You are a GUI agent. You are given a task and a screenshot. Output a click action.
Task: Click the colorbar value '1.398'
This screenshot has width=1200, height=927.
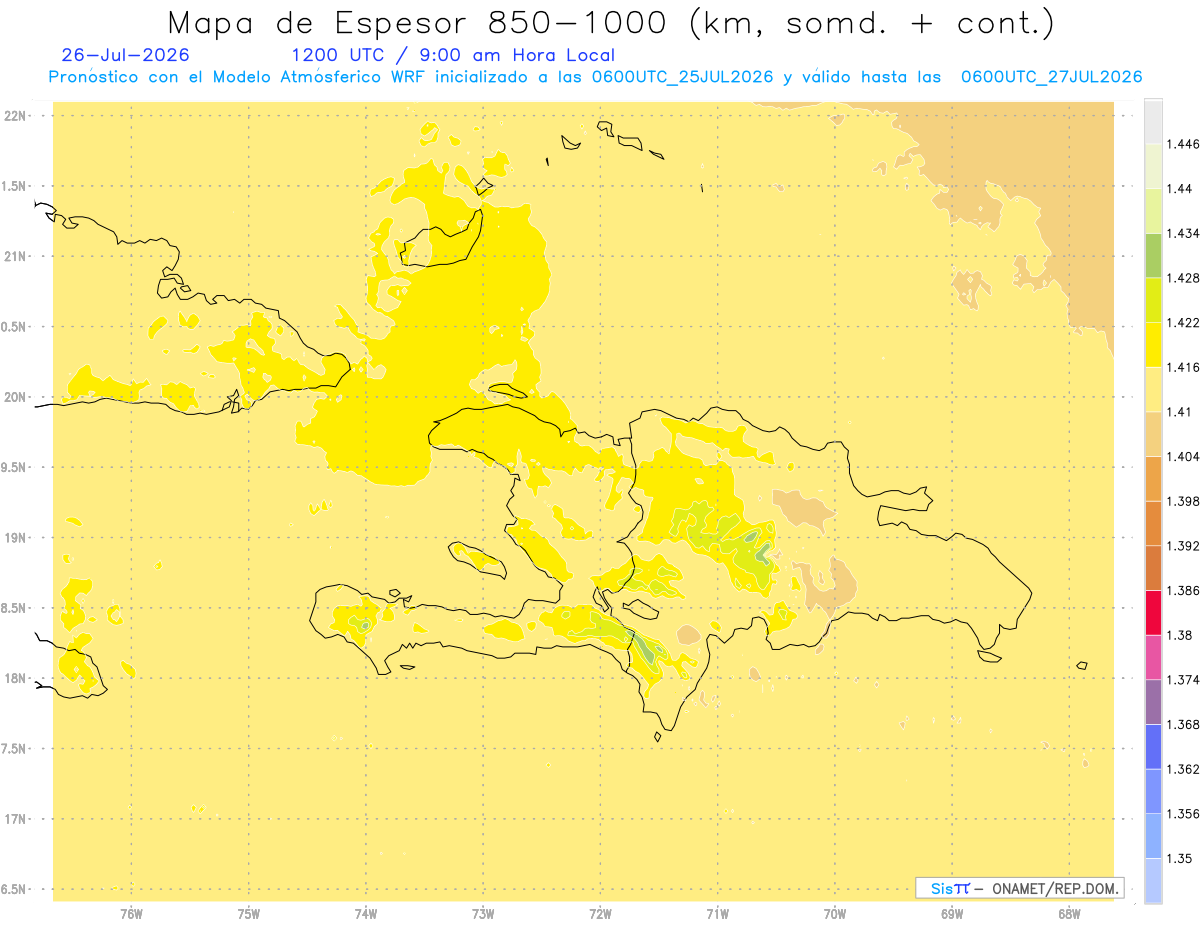(x=1182, y=501)
